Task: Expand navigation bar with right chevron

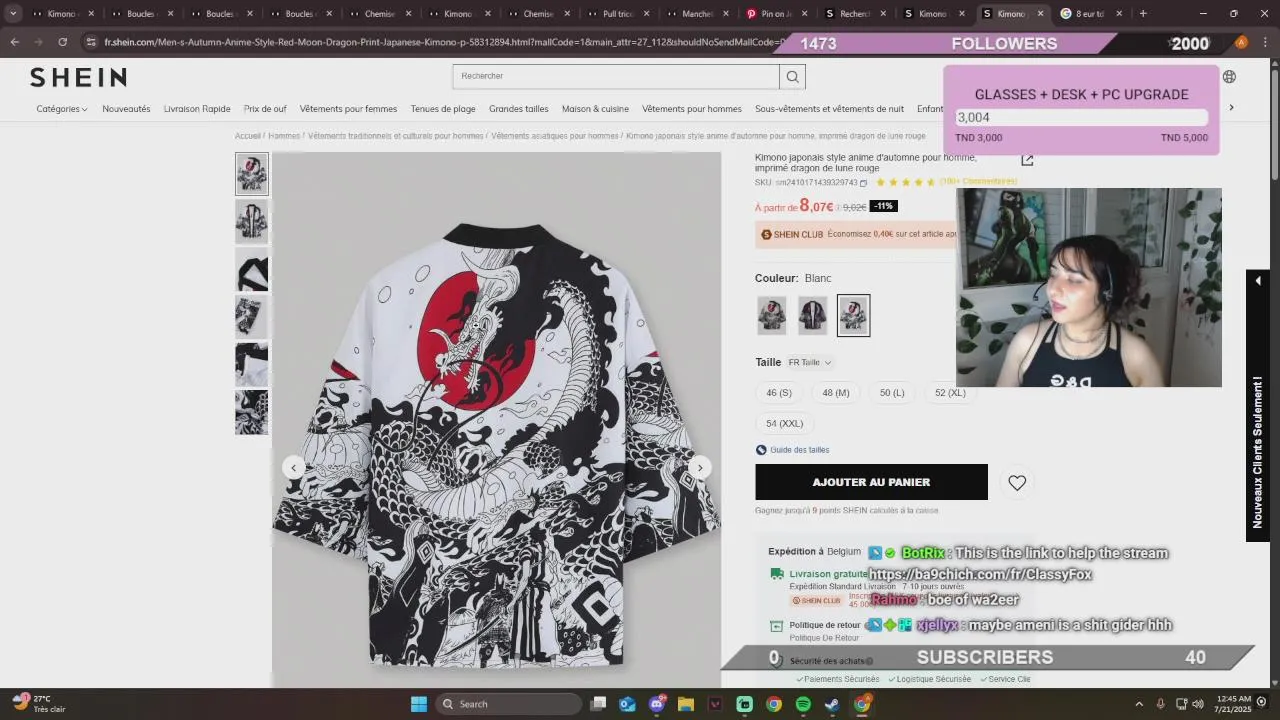Action: point(1231,108)
